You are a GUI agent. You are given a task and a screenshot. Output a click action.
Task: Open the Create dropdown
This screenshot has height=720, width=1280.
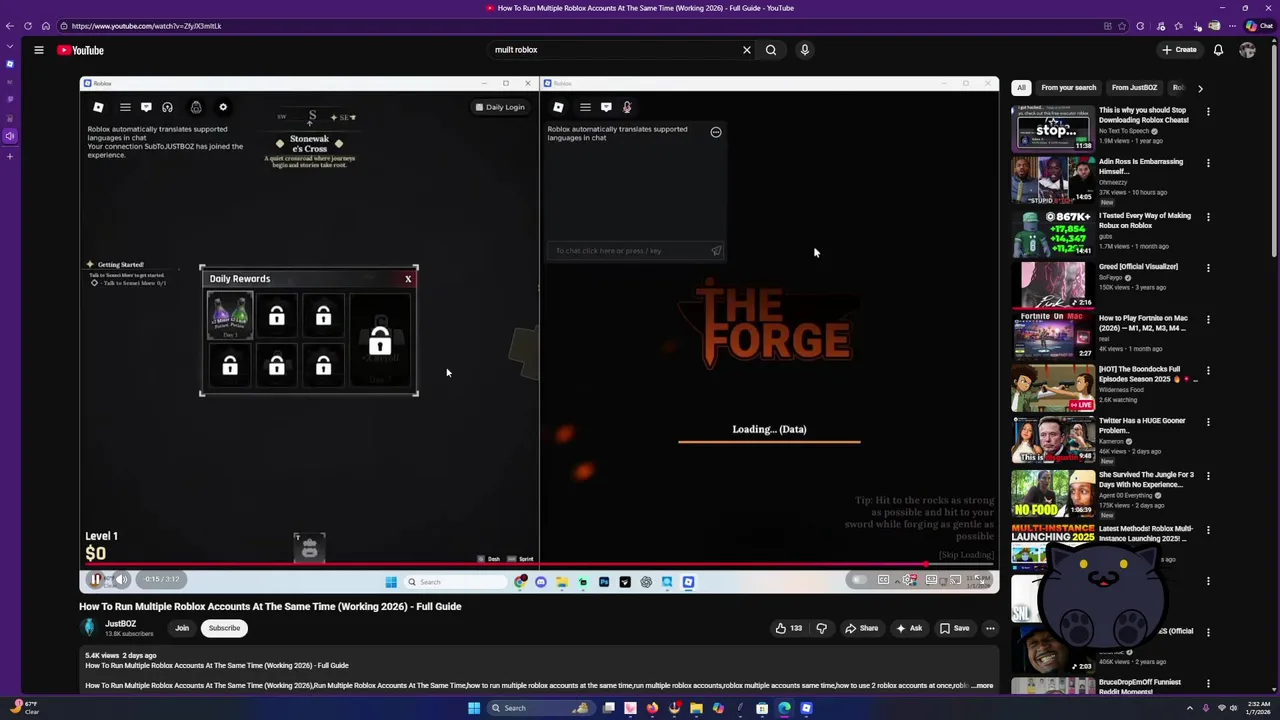1179,50
